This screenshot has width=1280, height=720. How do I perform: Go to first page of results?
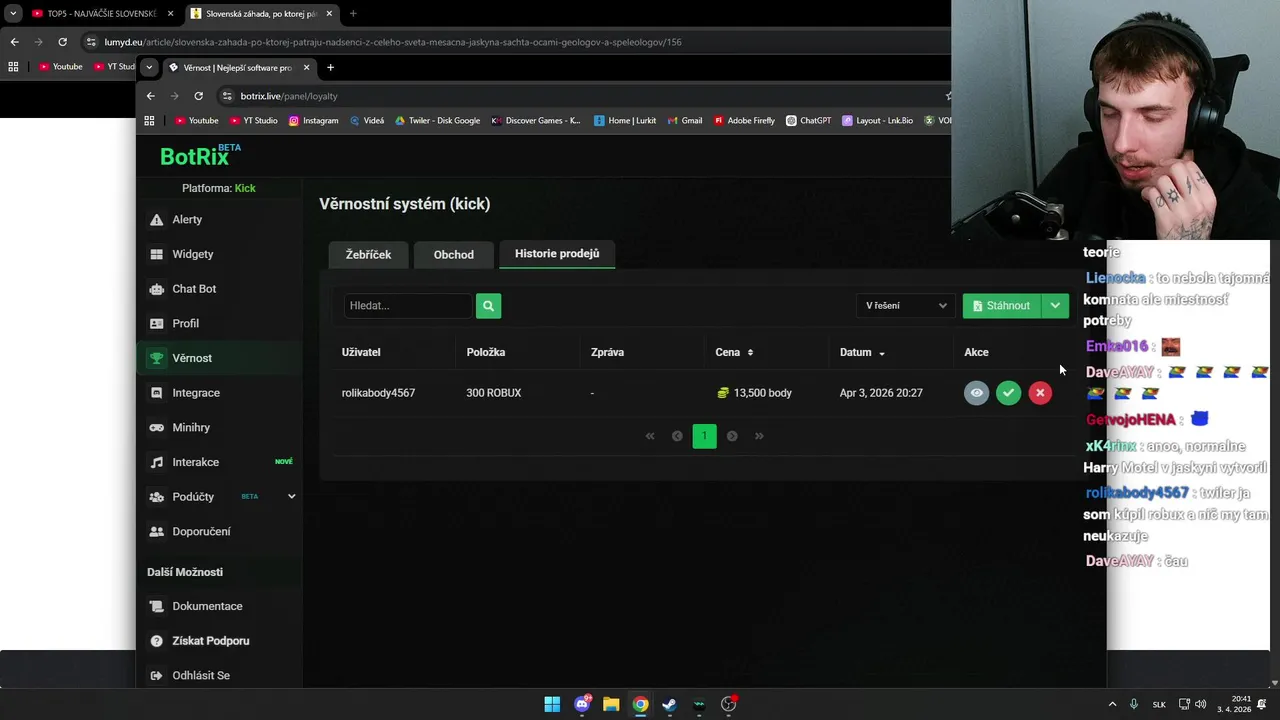pyautogui.click(x=650, y=436)
